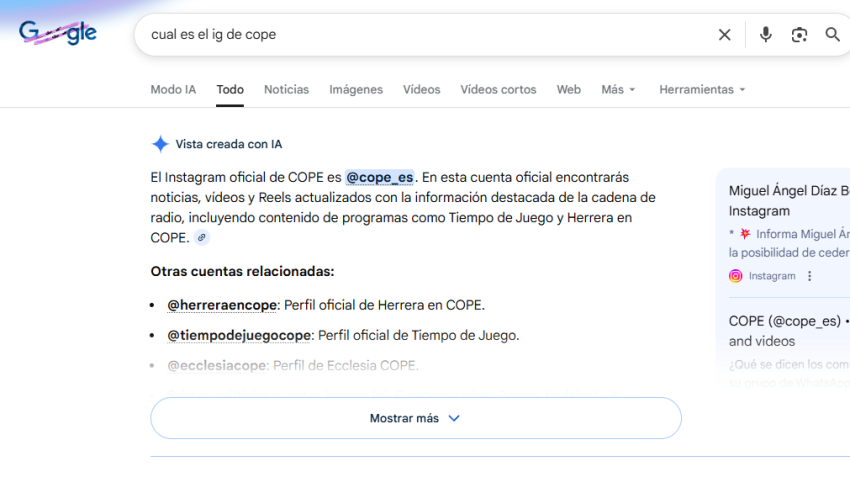850x478 pixels.
Task: Open the @tiempodejuegocope account link
Action: pyautogui.click(x=239, y=335)
